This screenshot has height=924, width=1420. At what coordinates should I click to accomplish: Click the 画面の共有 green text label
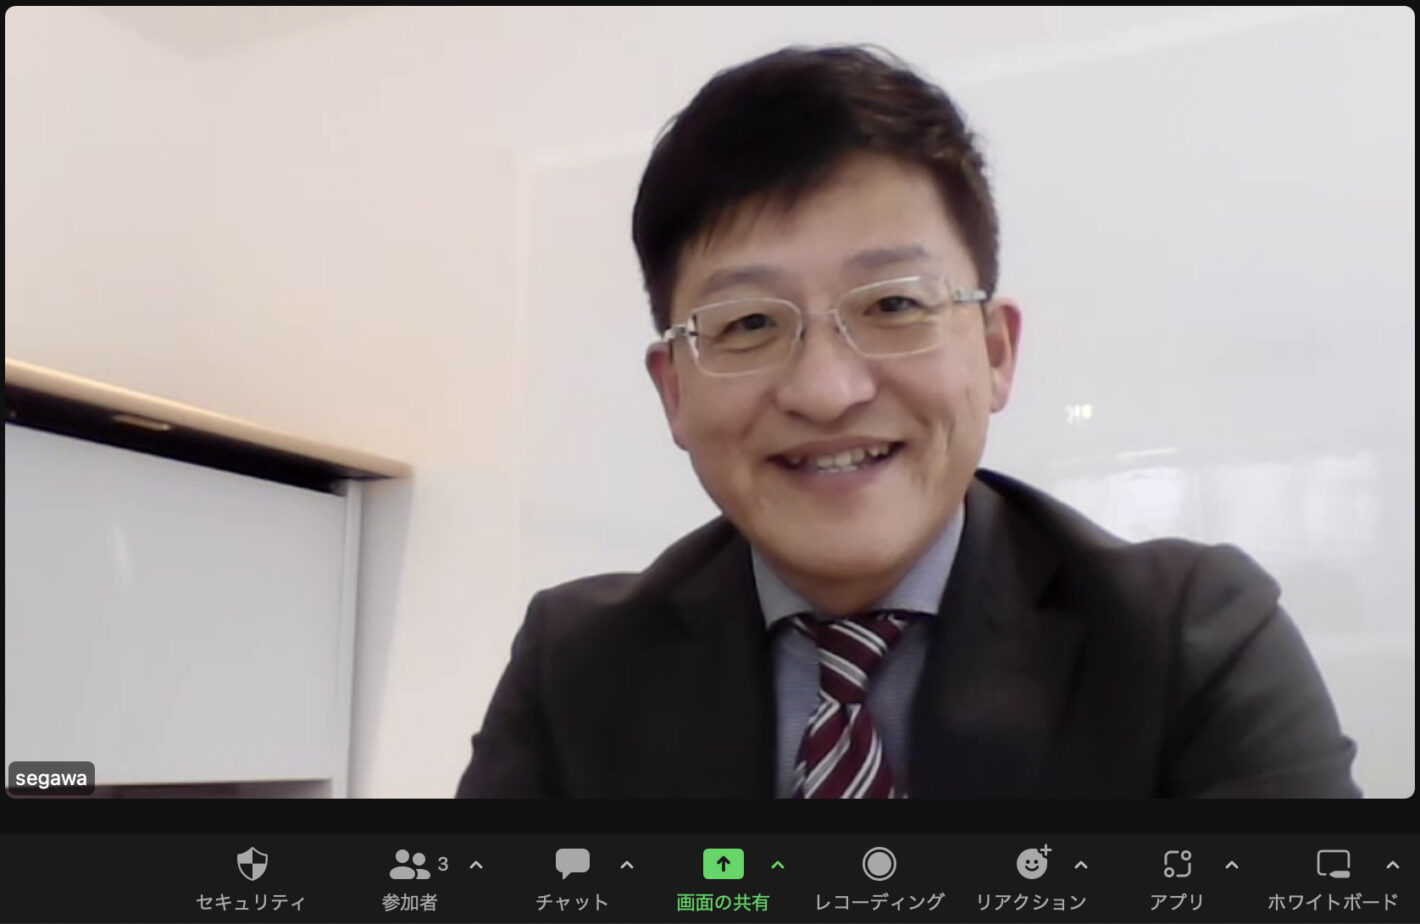coord(723,902)
